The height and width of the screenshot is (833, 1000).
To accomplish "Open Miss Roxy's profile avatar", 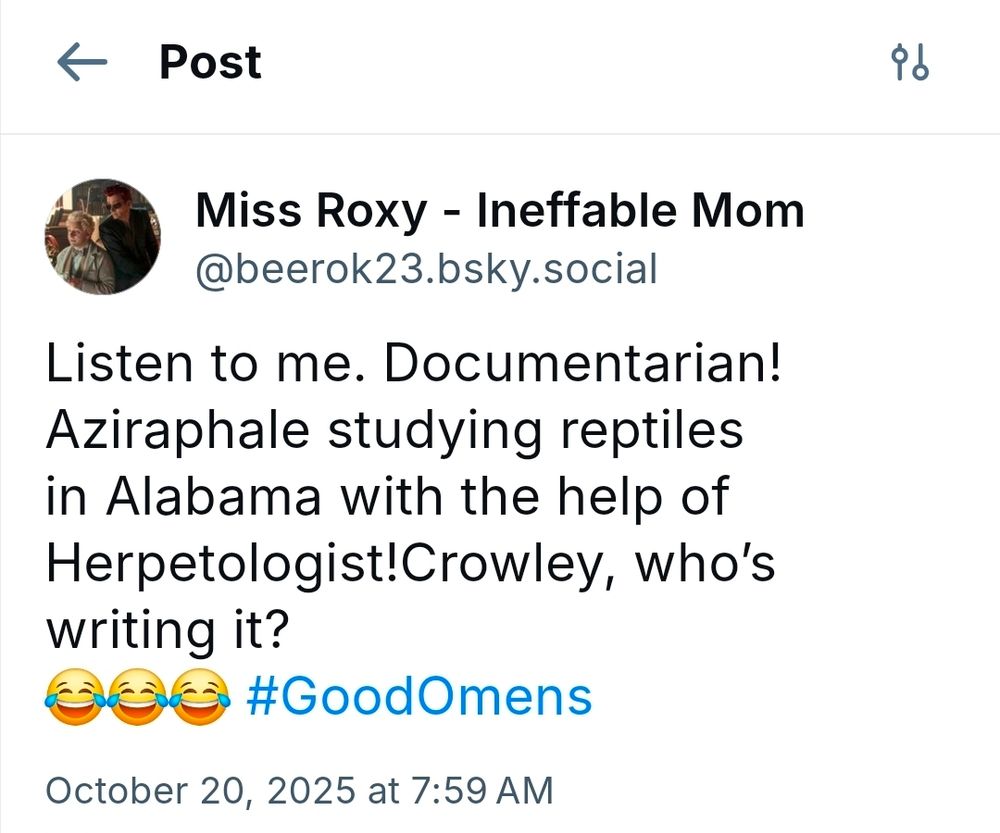I will click(x=102, y=237).
